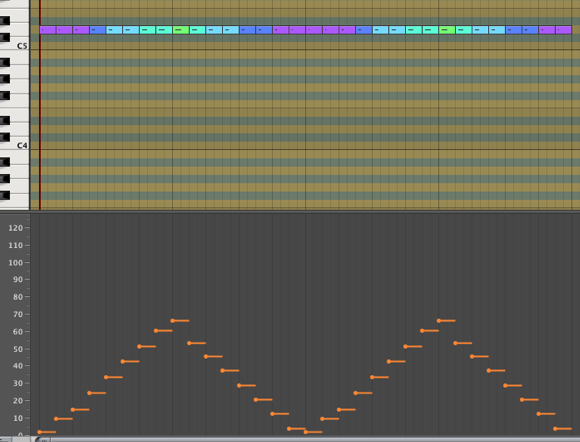Image resolution: width=580 pixels, height=442 pixels.
Task: Click the 20 velocity scale label
Action: click(x=18, y=401)
